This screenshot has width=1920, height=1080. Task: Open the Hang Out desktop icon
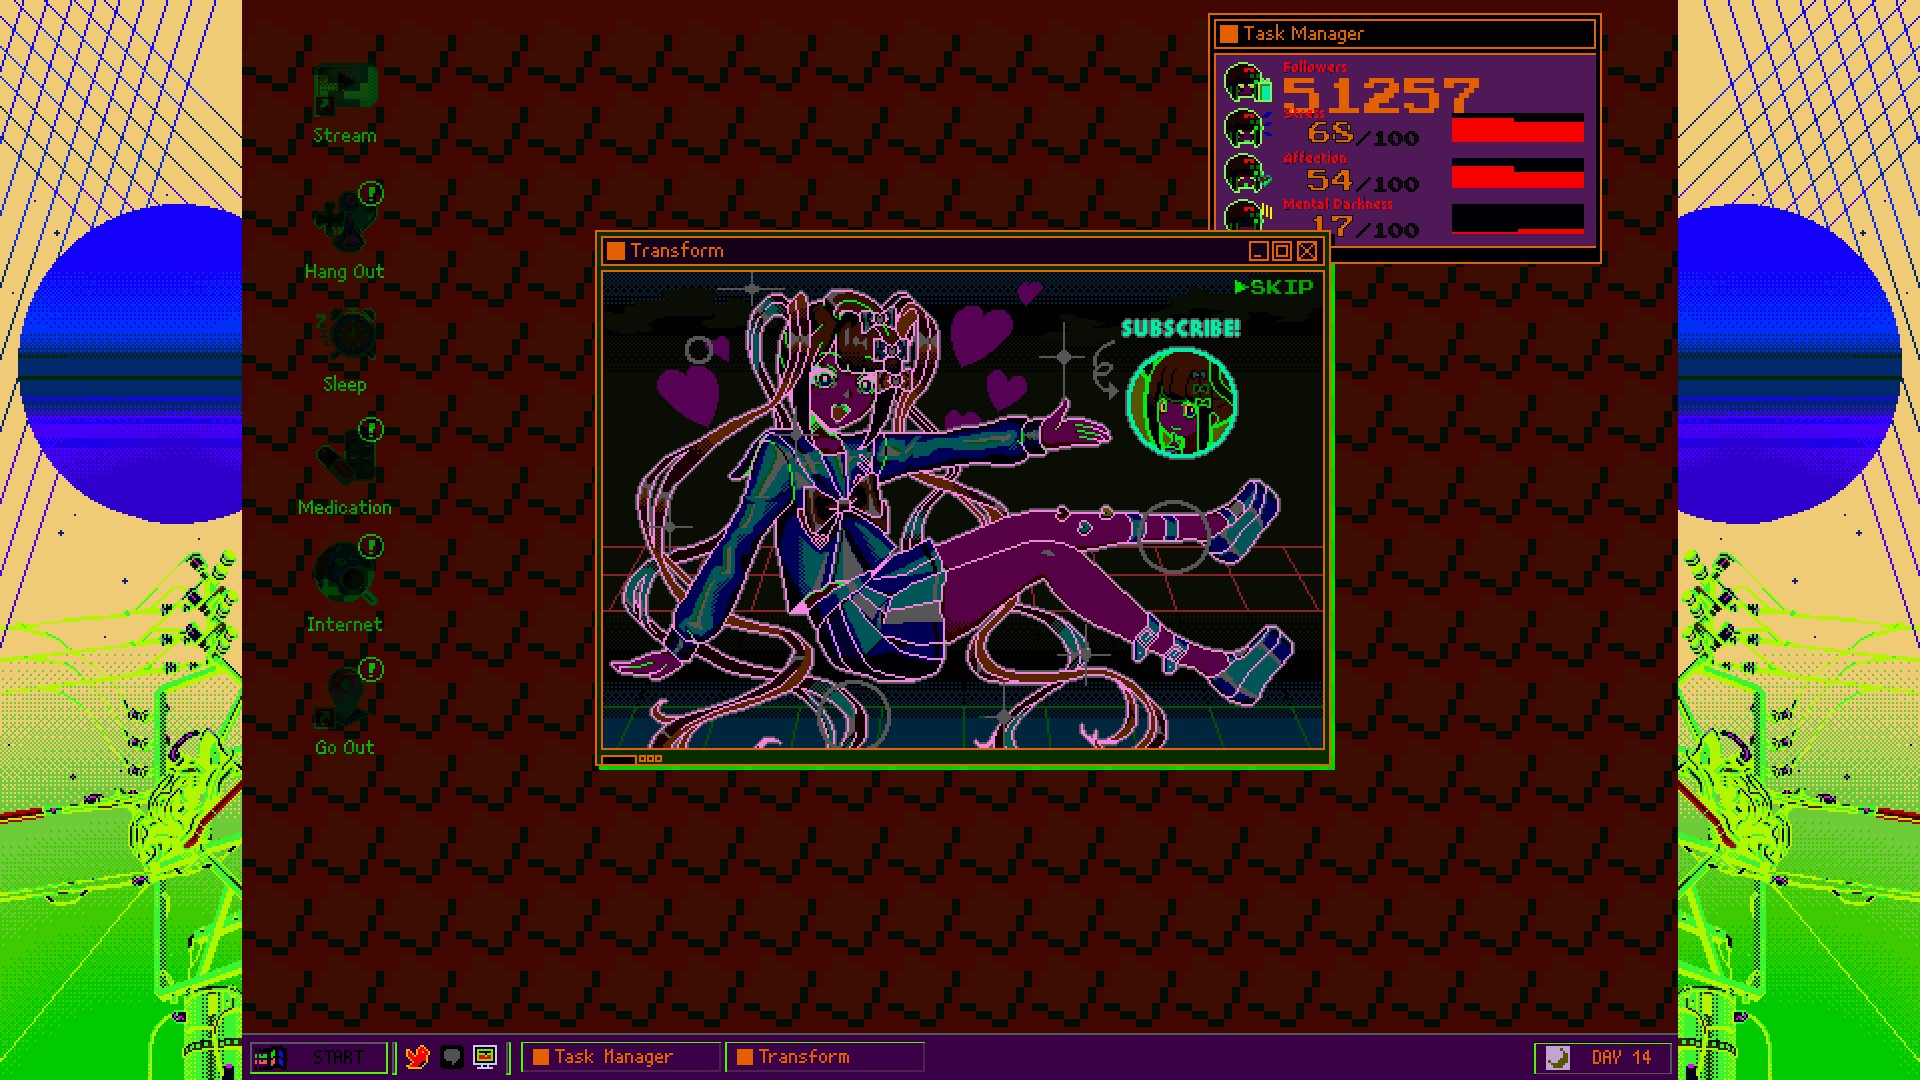(345, 222)
